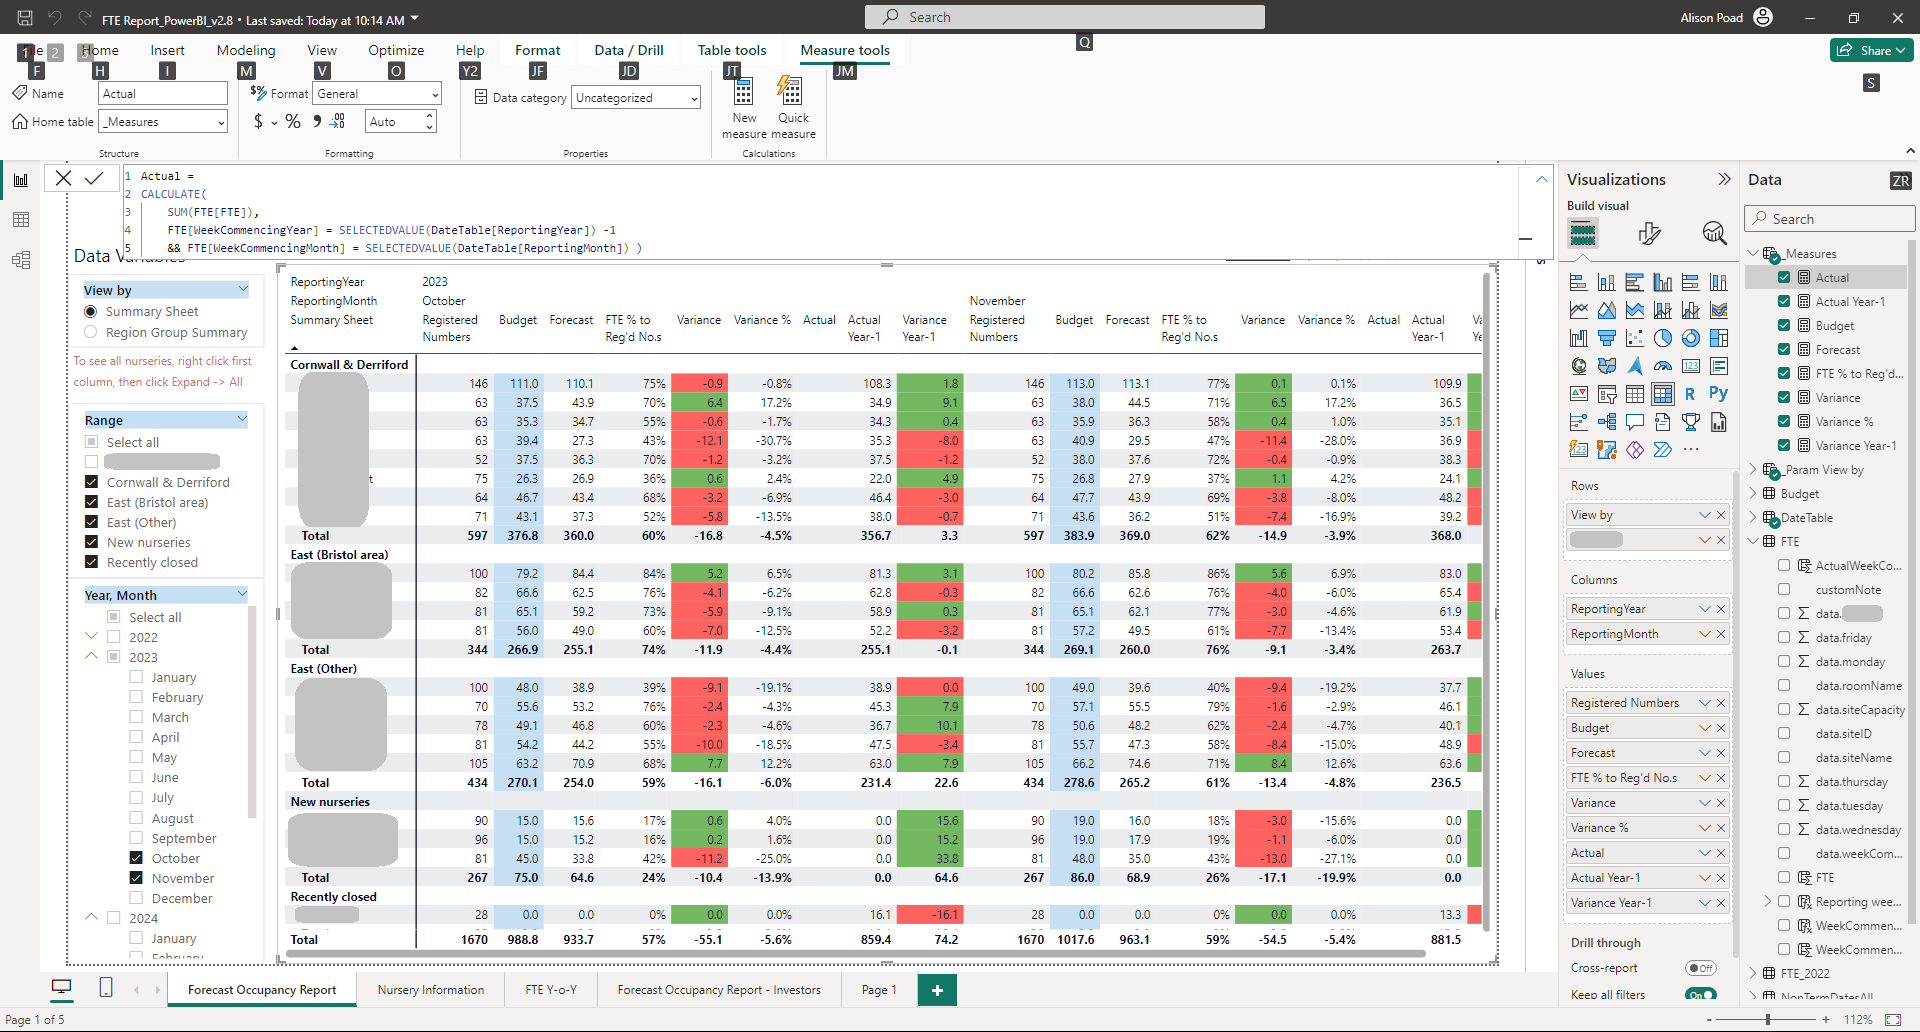Collapse the 2023 year tree node

click(x=91, y=657)
